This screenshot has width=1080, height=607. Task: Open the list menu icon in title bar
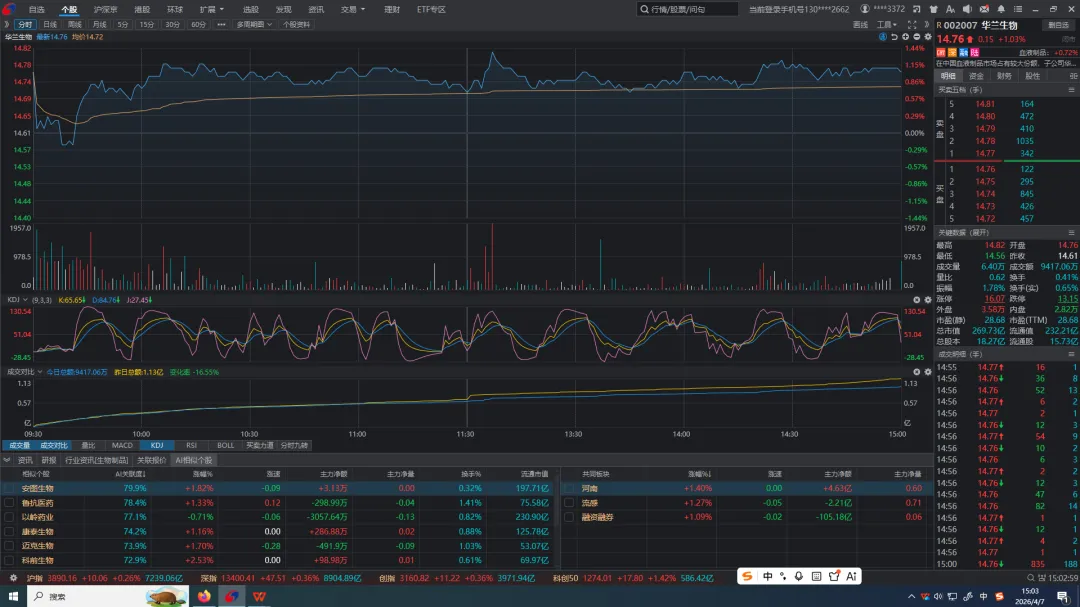click(x=1018, y=9)
